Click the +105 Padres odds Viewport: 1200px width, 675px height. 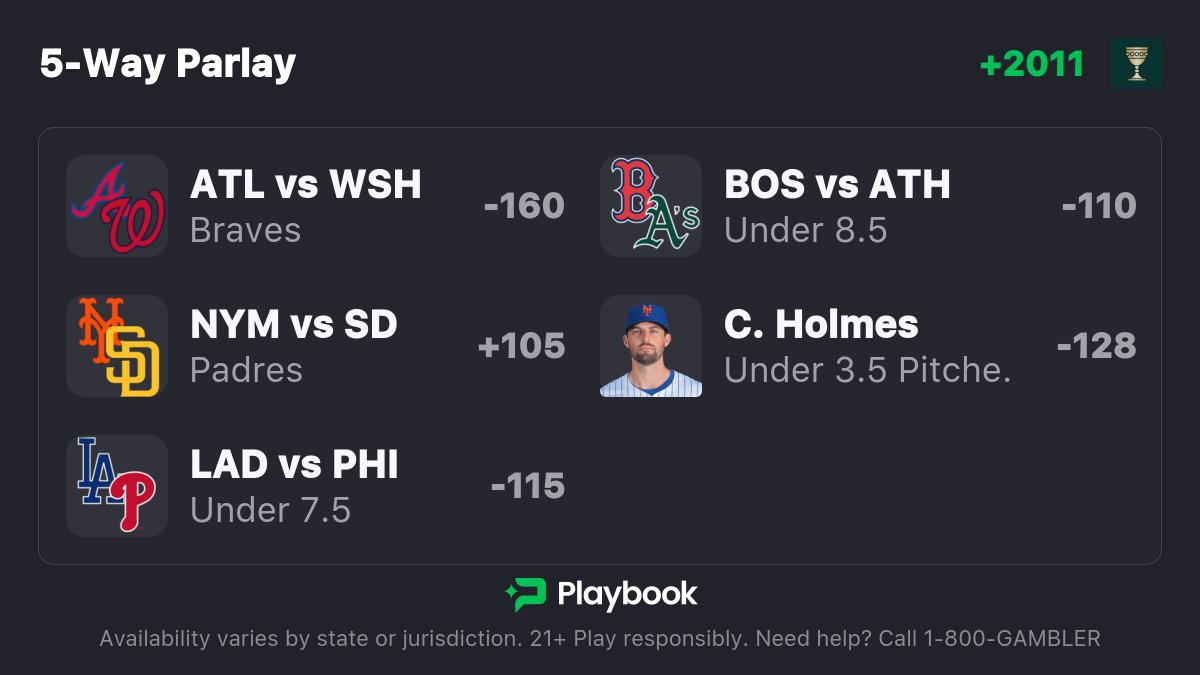(x=522, y=346)
